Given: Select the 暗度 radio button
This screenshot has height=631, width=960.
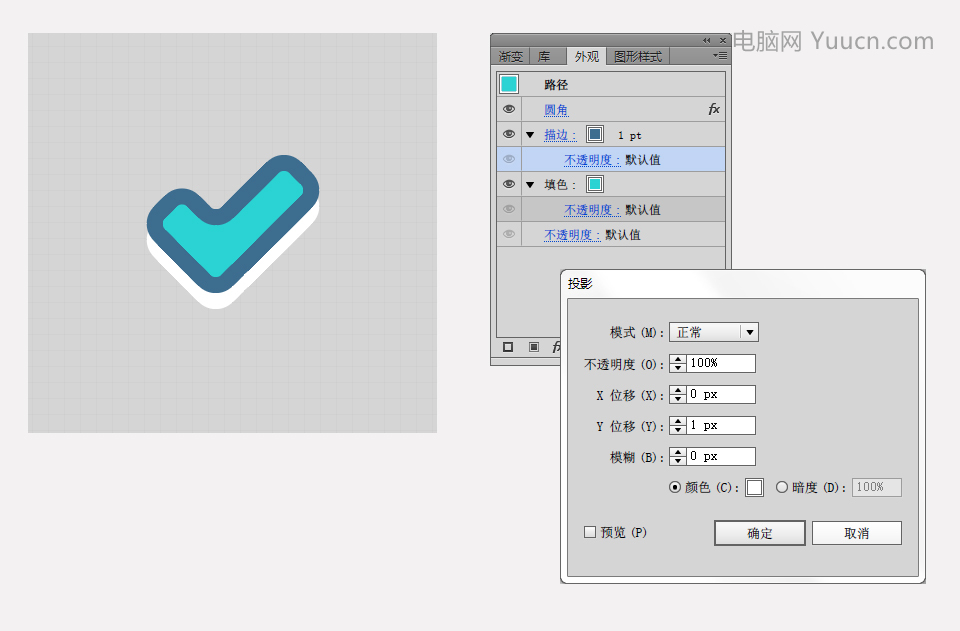Looking at the screenshot, I should (x=782, y=487).
